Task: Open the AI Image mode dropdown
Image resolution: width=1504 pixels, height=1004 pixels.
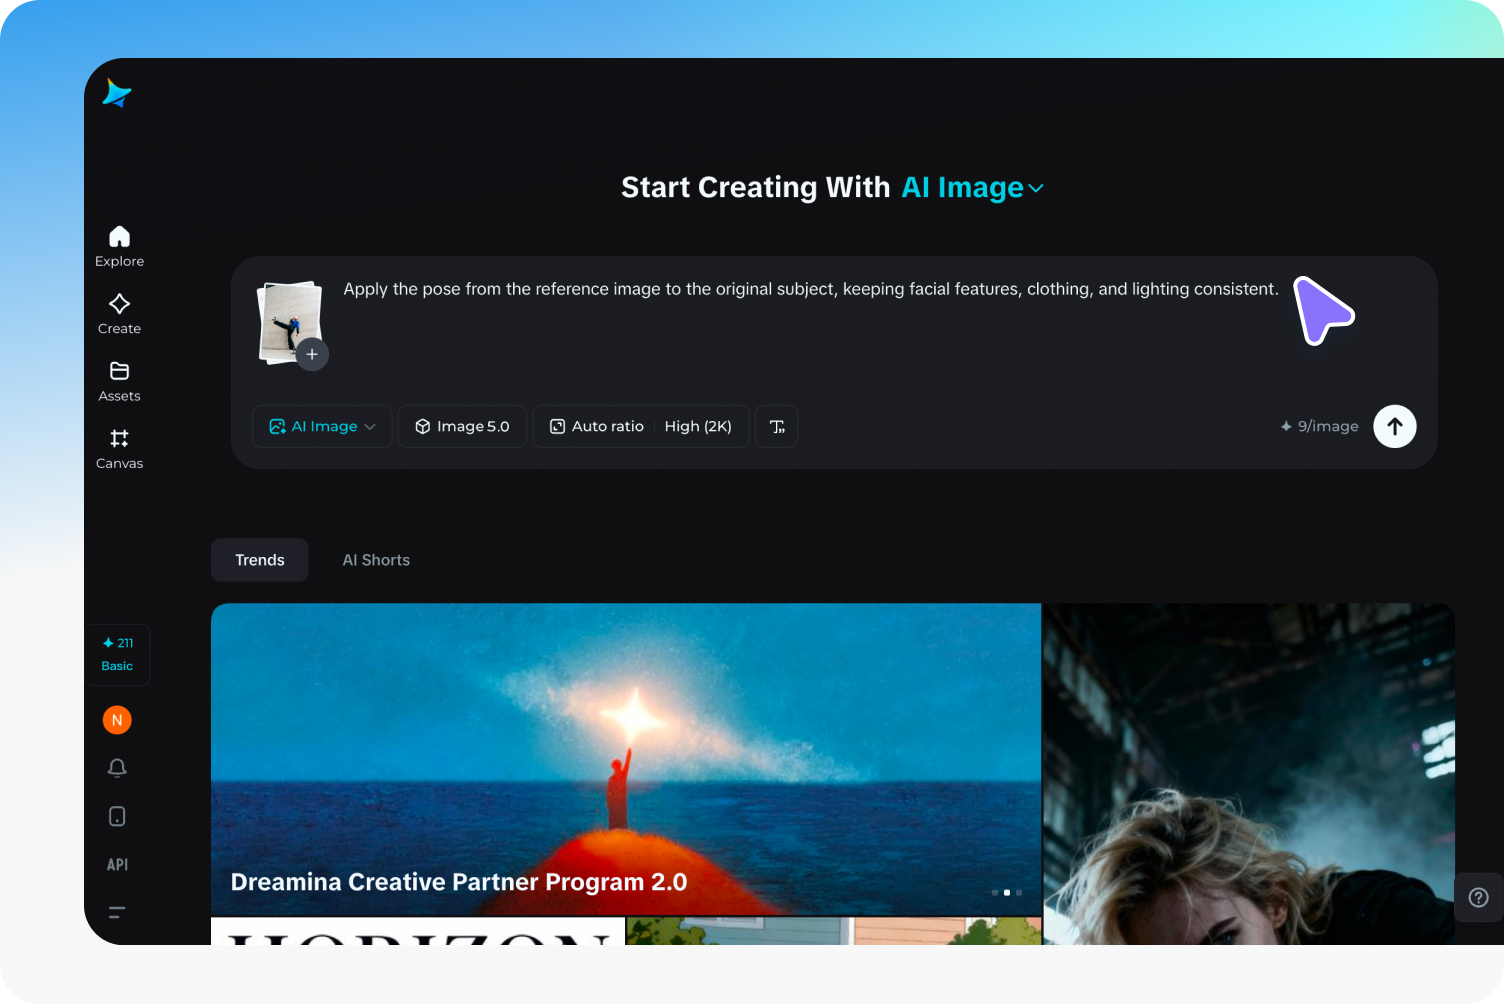Action: (322, 426)
